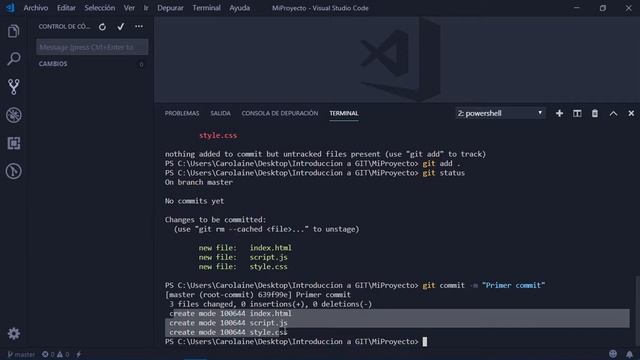
Task: Kill terminal with trash icon
Action: tap(595, 113)
